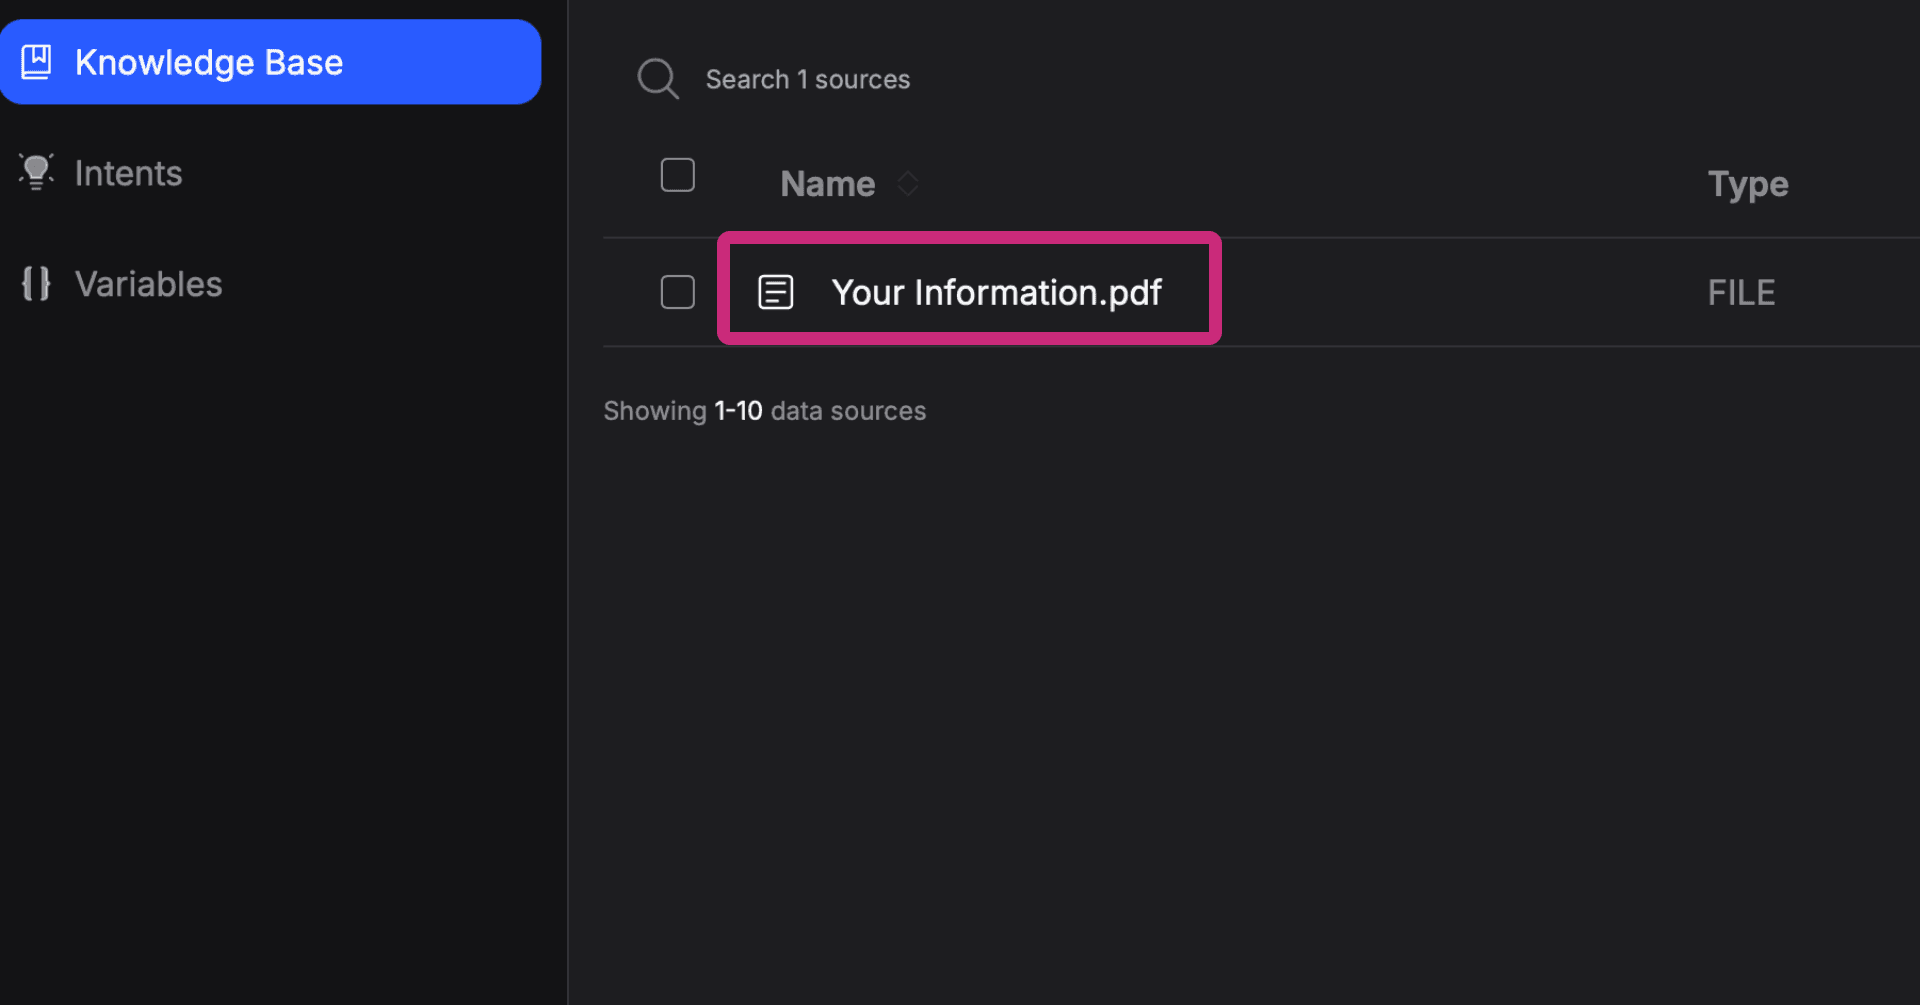Select the Knowledge Base book icon
The width and height of the screenshot is (1920, 1005).
coord(37,61)
